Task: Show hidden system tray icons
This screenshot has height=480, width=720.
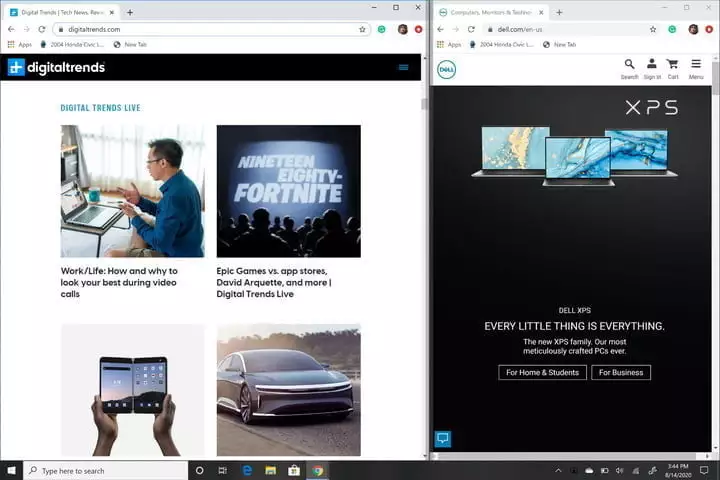Action: 559,470
